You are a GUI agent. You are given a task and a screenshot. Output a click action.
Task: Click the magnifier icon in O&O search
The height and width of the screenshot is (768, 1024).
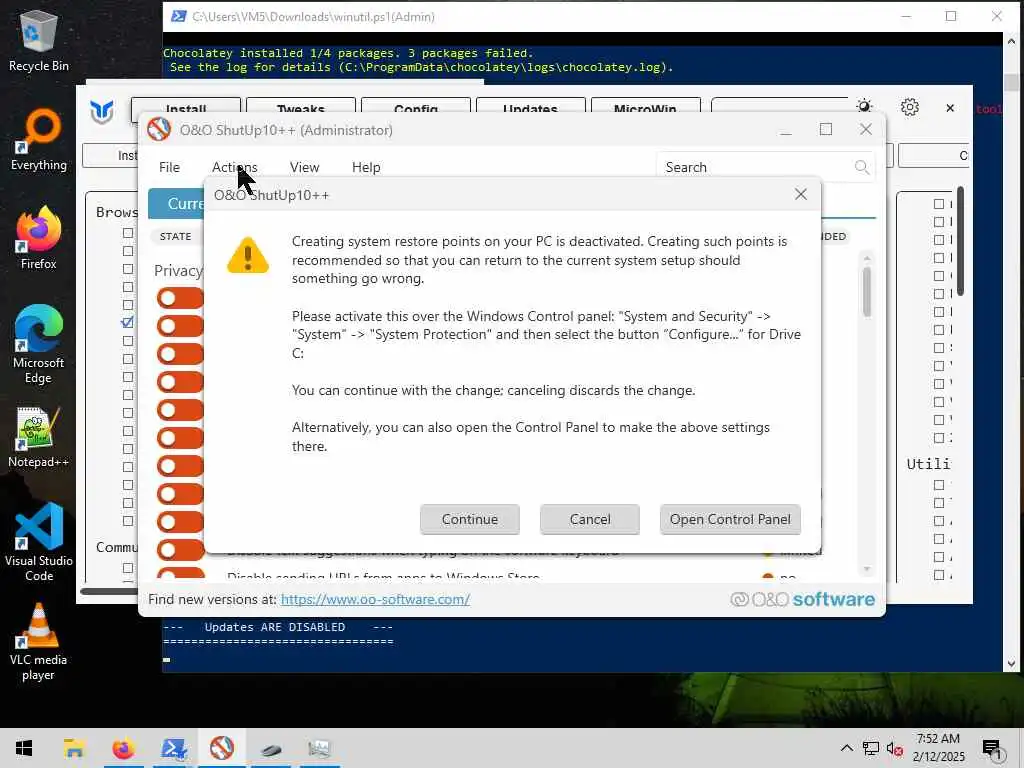click(x=862, y=167)
